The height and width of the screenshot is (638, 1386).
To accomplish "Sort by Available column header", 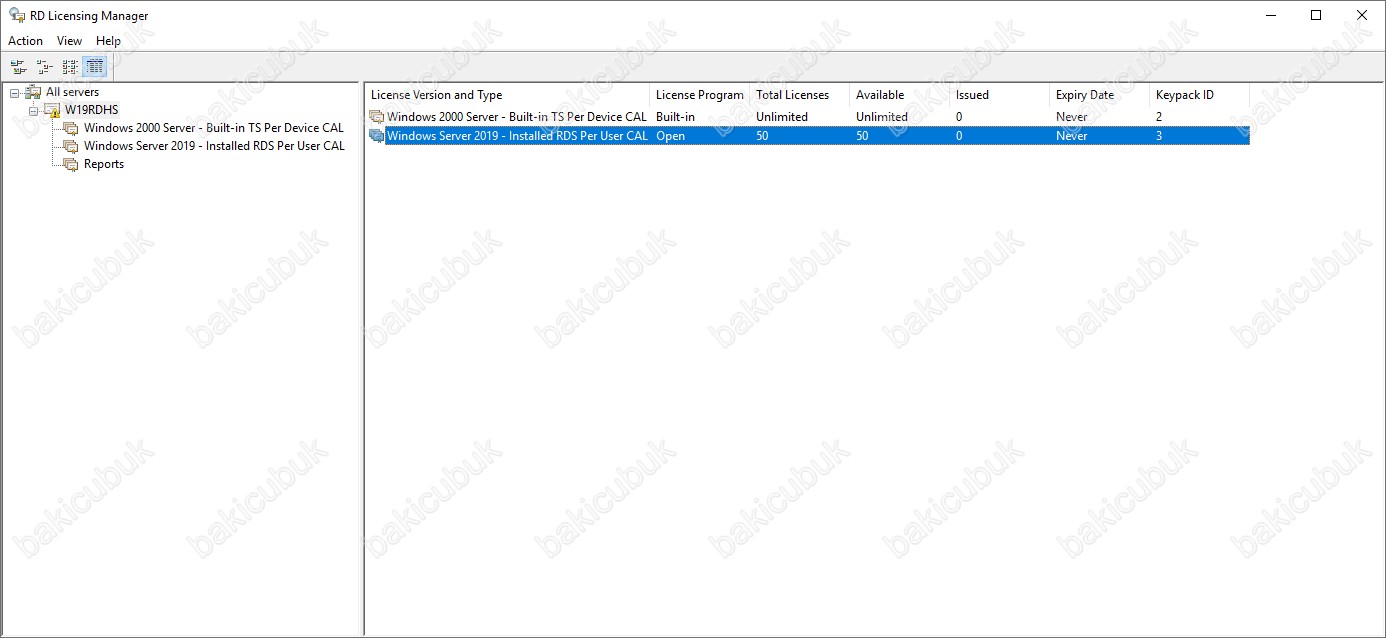I will click(x=899, y=95).
